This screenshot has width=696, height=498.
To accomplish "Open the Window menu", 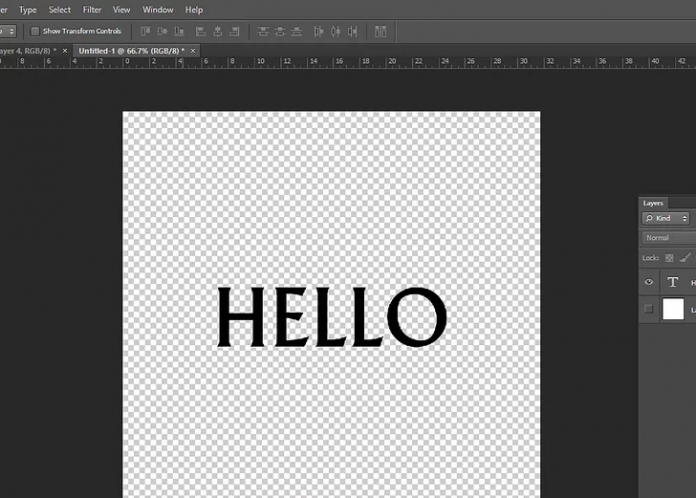I will (x=157, y=9).
